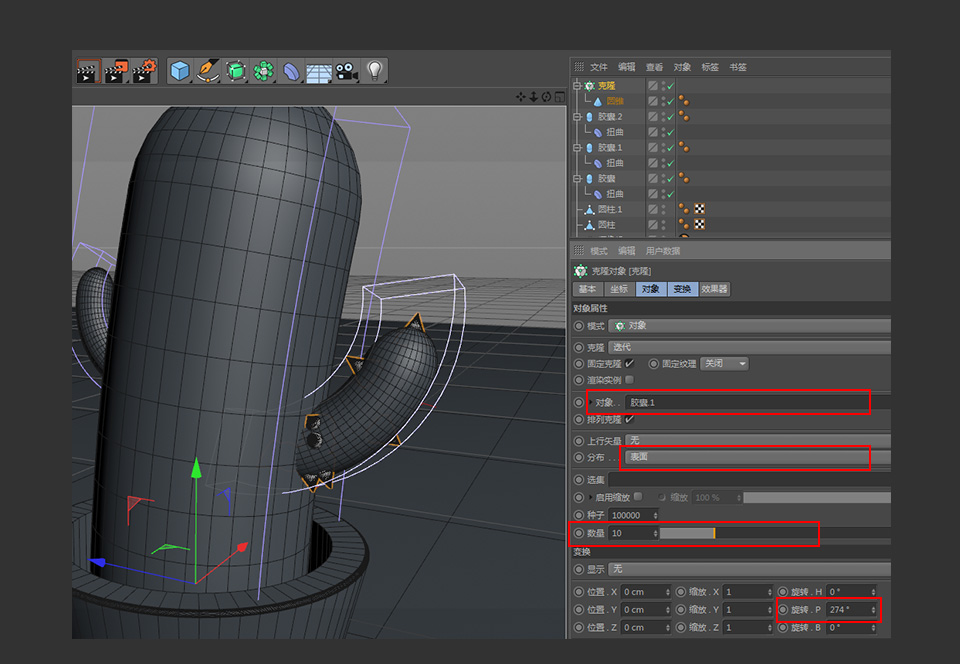Click the Light icon in the top toolbar

click(x=375, y=71)
